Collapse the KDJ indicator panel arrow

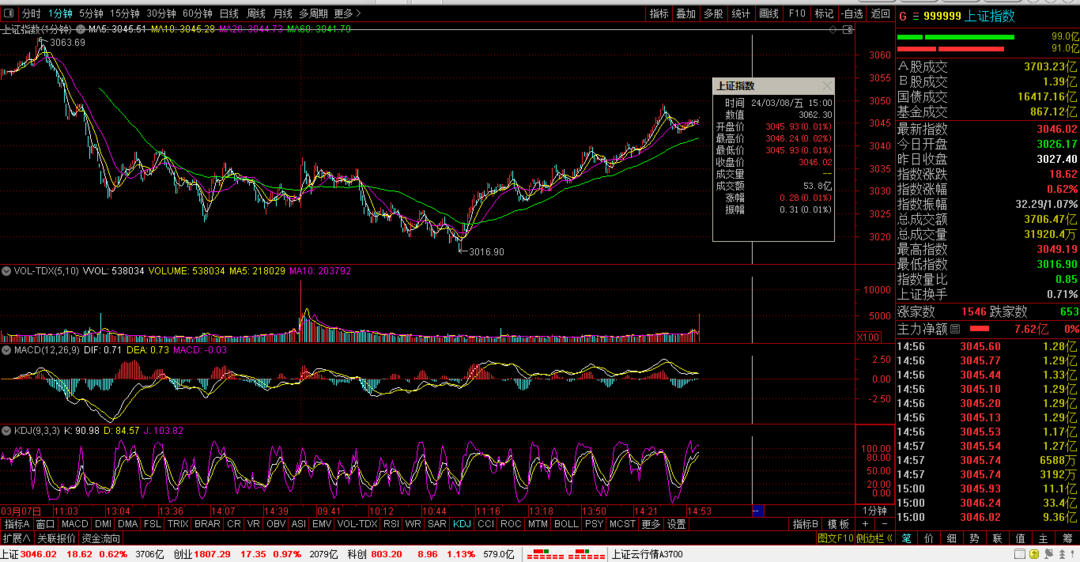6,430
